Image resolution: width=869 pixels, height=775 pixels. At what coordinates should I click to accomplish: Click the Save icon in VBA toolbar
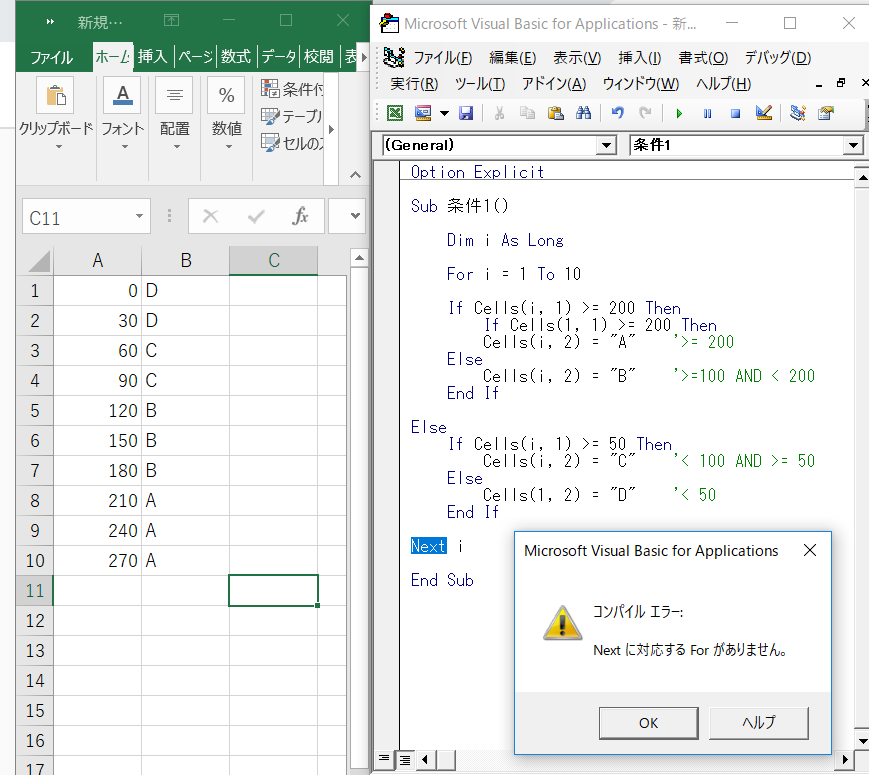[466, 113]
